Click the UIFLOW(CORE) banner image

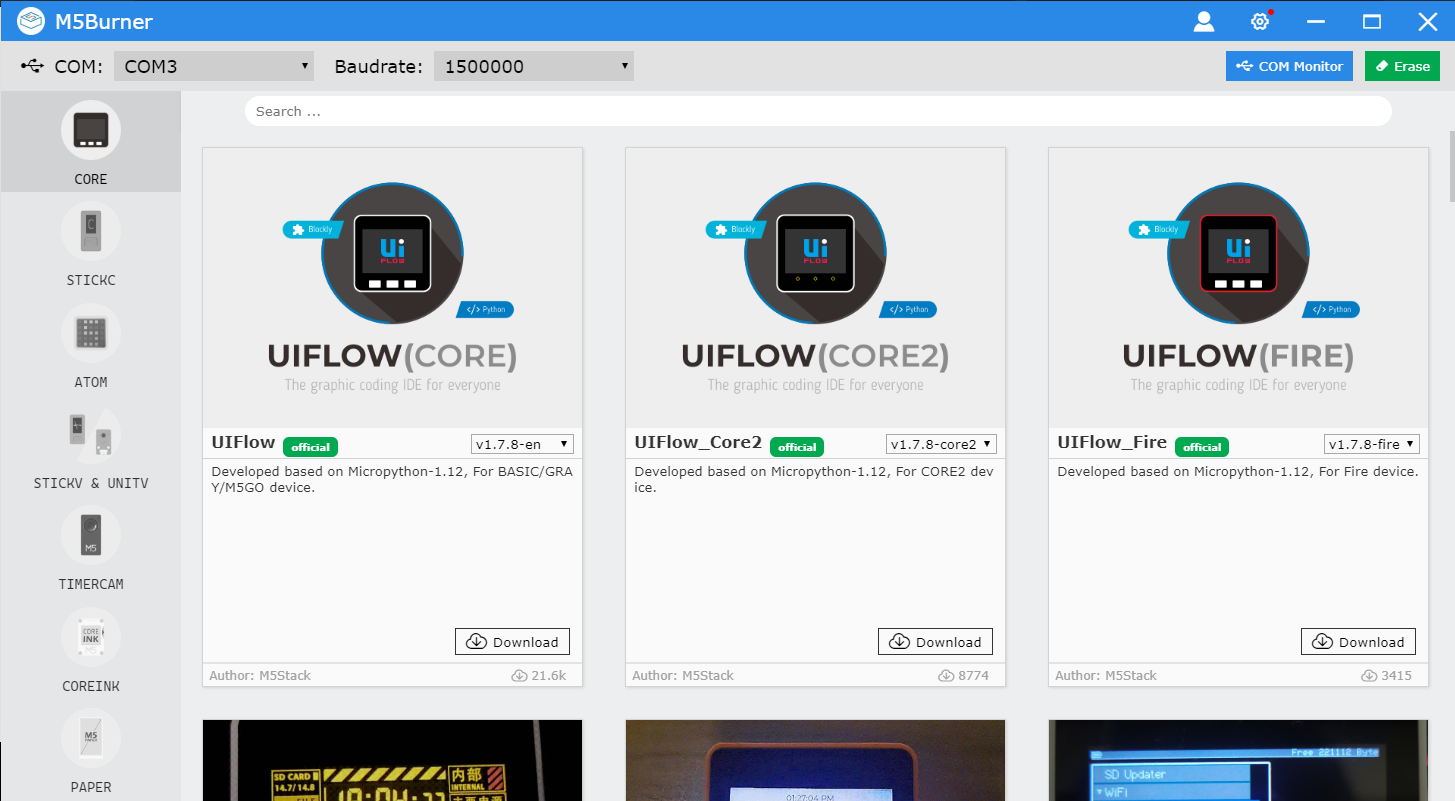tap(392, 288)
